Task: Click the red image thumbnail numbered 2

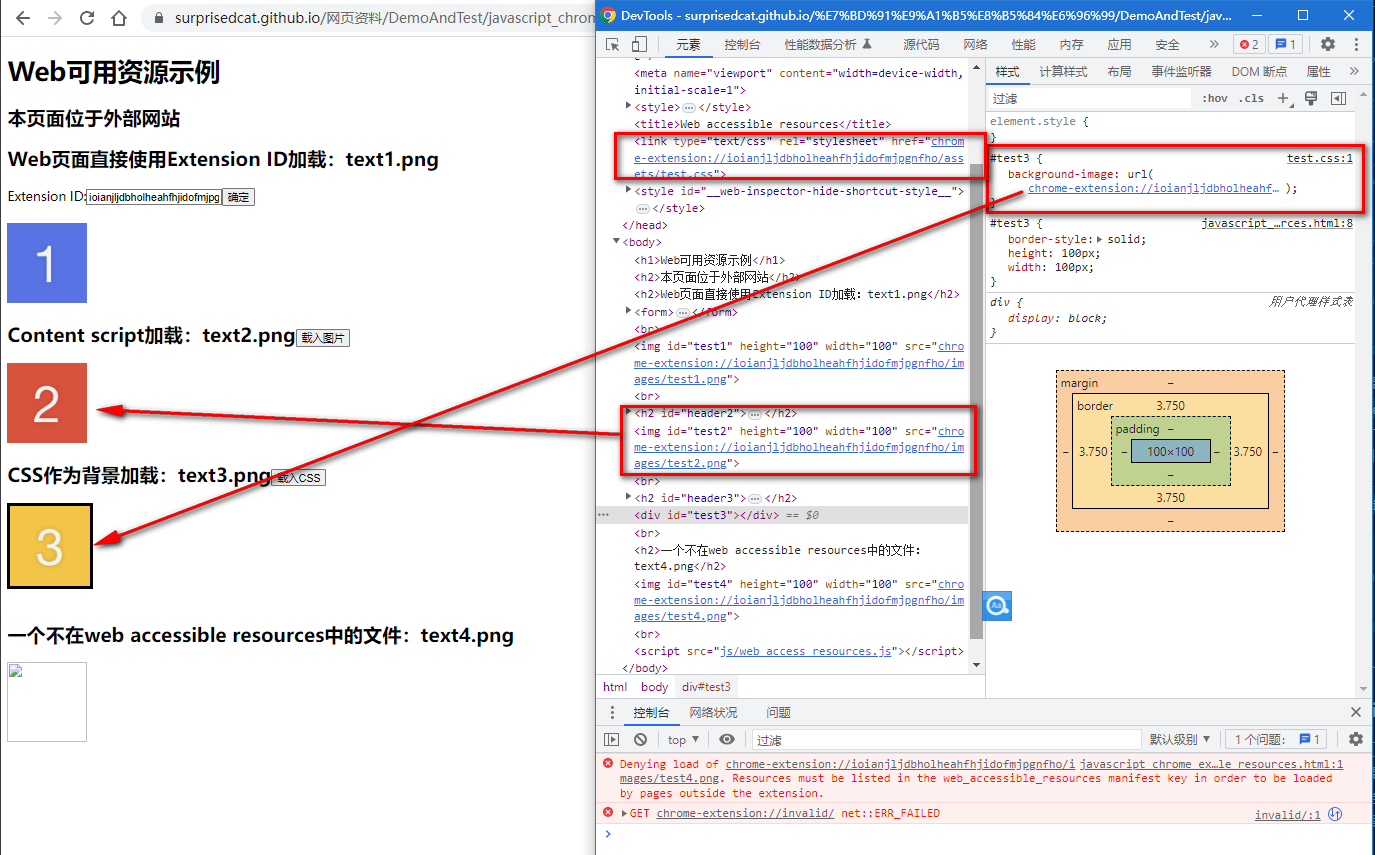Action: pos(47,403)
